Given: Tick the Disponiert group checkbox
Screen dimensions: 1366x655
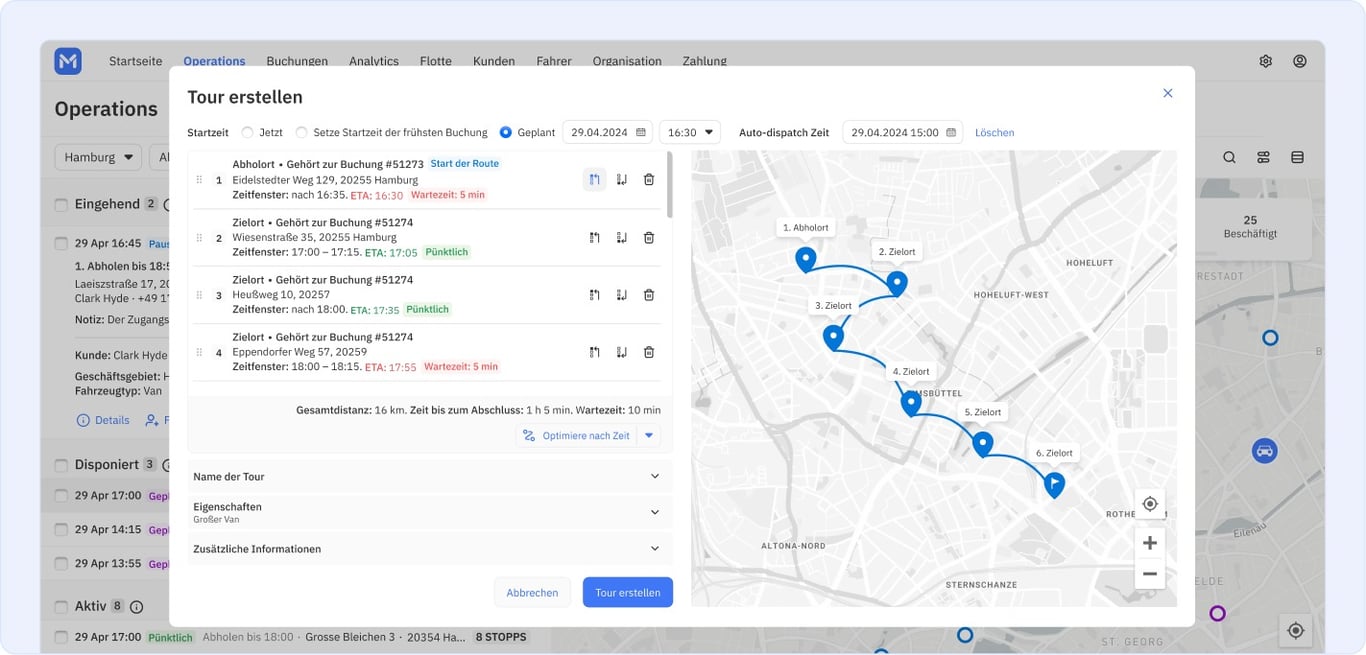Looking at the screenshot, I should click(x=61, y=465).
